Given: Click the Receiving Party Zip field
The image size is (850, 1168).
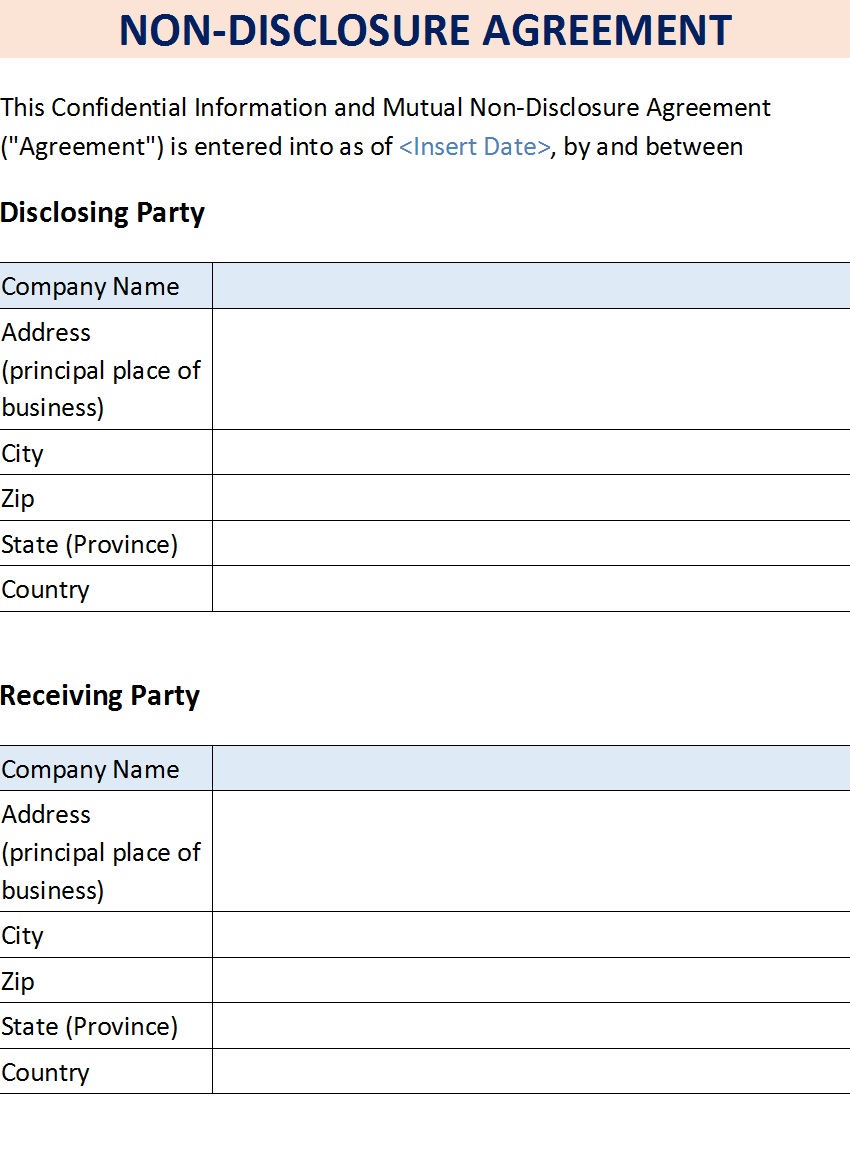Looking at the screenshot, I should 531,980.
